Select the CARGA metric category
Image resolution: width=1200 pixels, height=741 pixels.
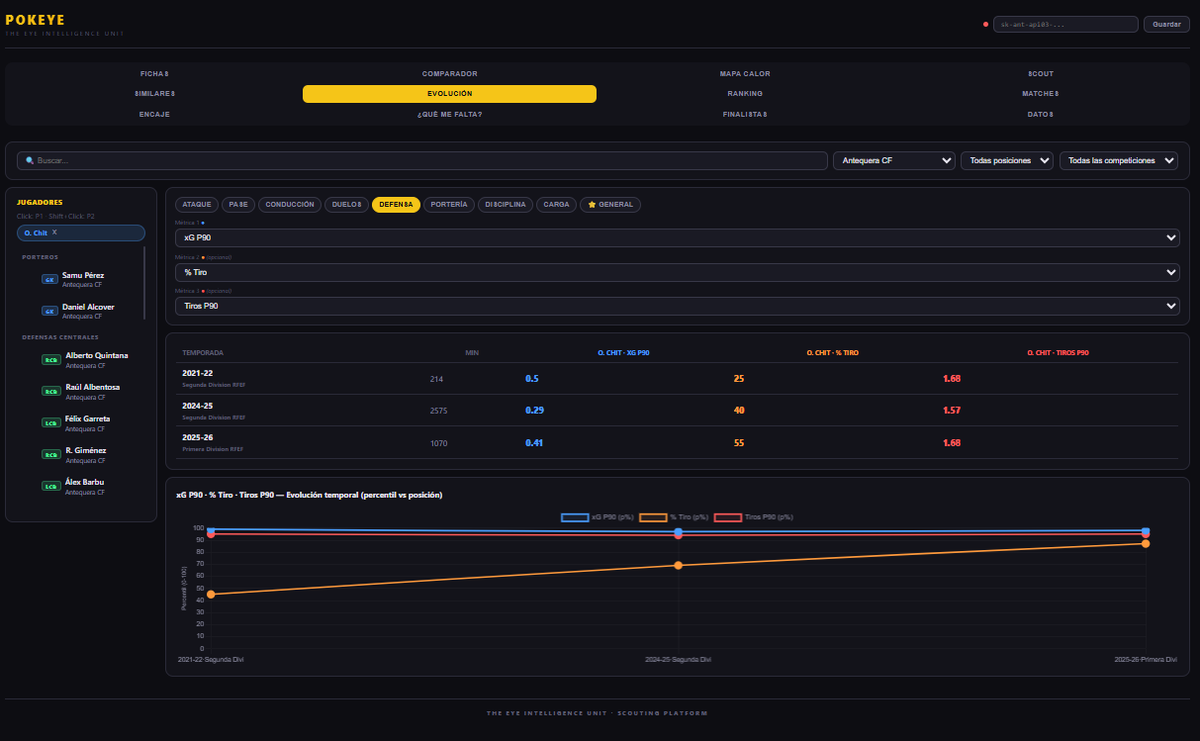557,204
